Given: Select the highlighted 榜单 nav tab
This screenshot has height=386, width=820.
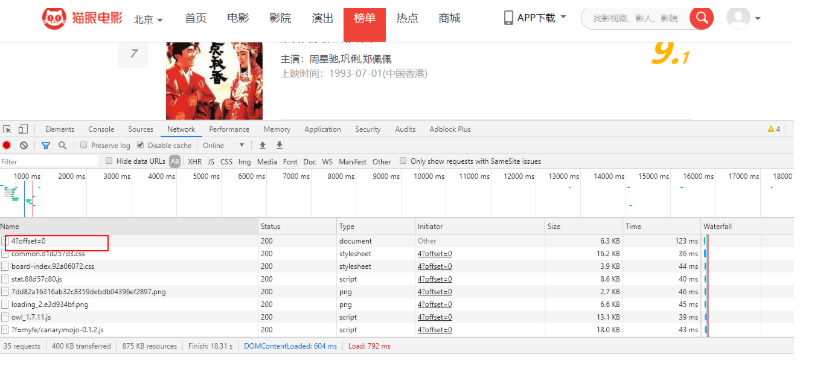Looking at the screenshot, I should (365, 24).
